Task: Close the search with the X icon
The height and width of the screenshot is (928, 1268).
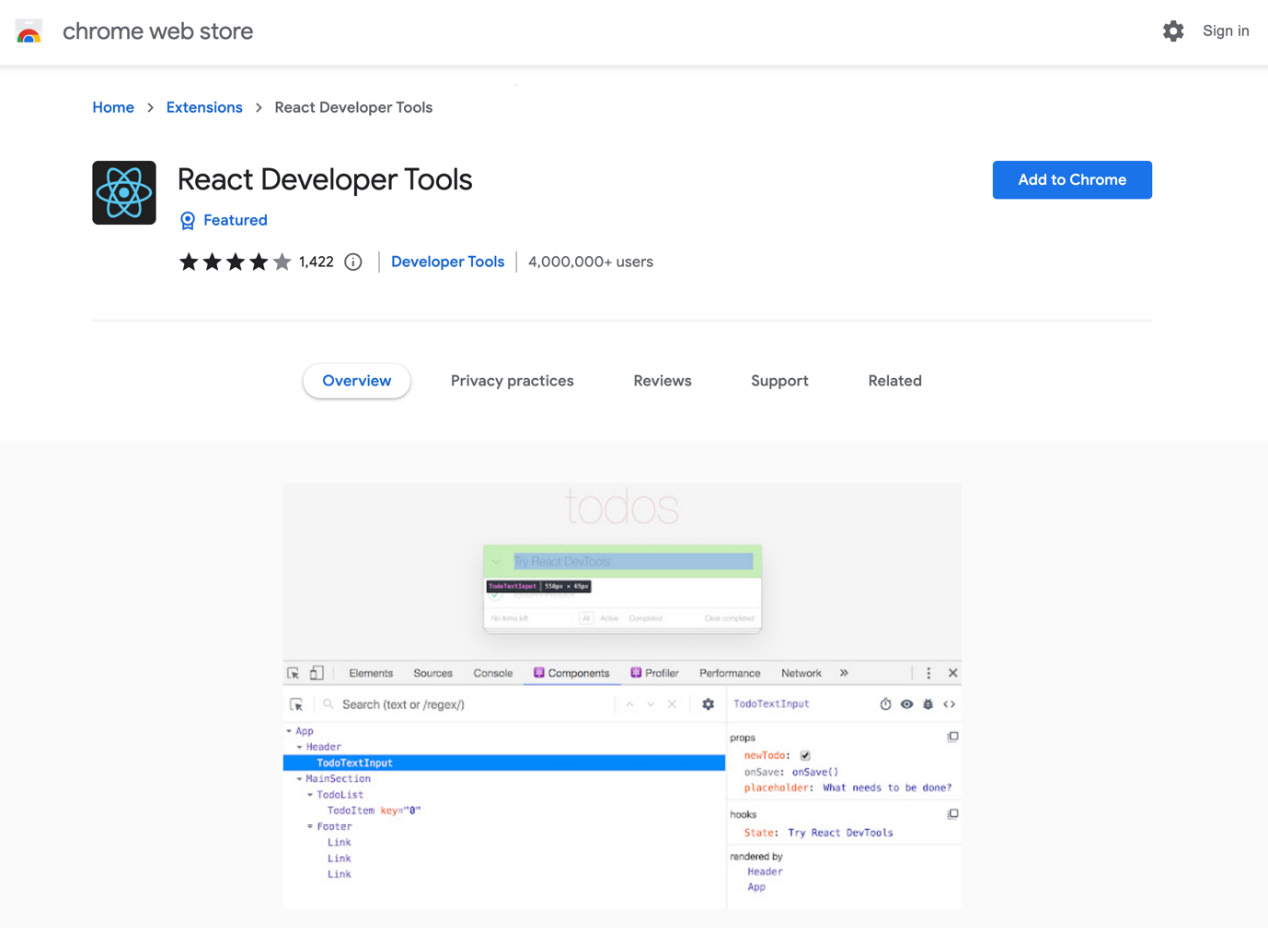Action: (x=670, y=704)
